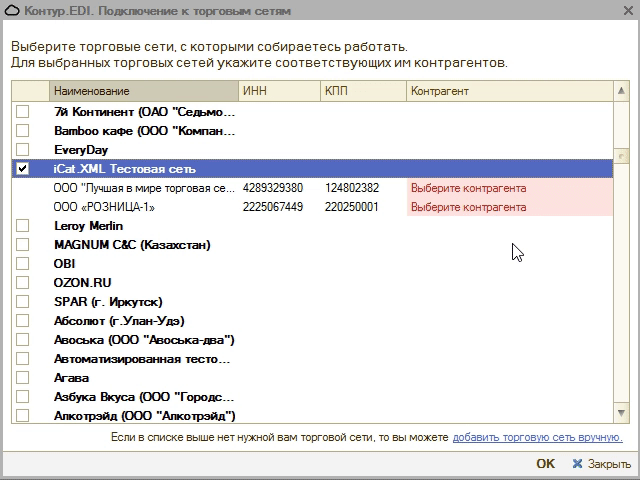The width and height of the screenshot is (640, 480).
Task: Click the scroll-up arrow of the list
Action: [621, 91]
